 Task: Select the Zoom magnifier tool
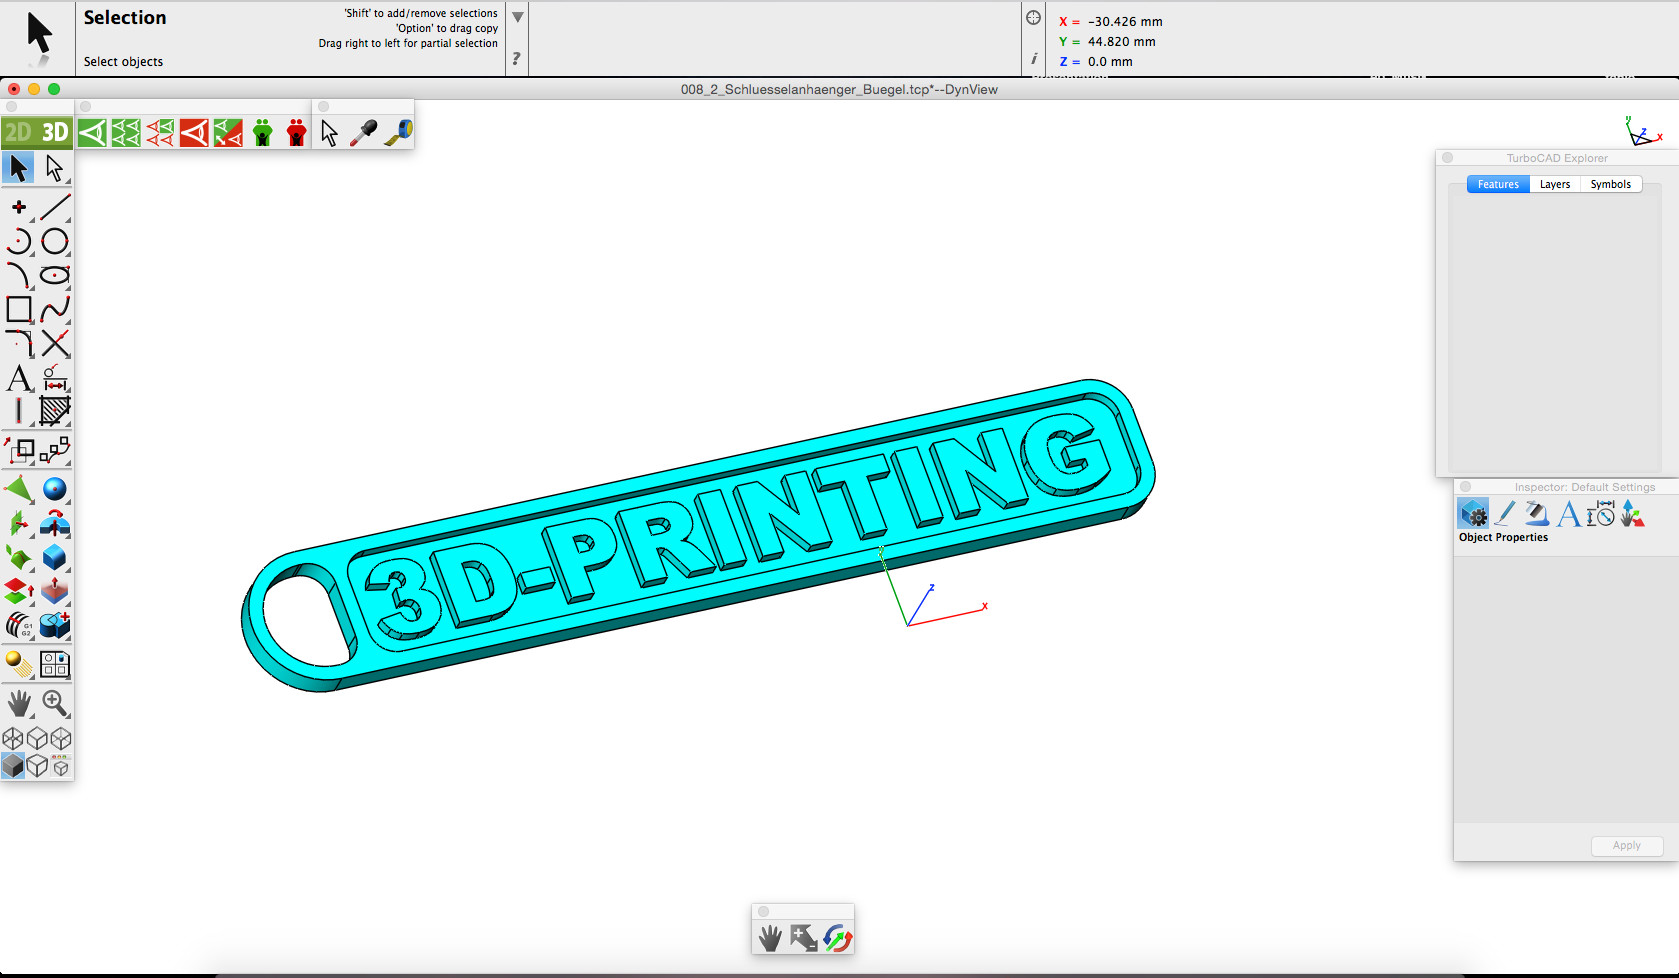click(x=55, y=703)
